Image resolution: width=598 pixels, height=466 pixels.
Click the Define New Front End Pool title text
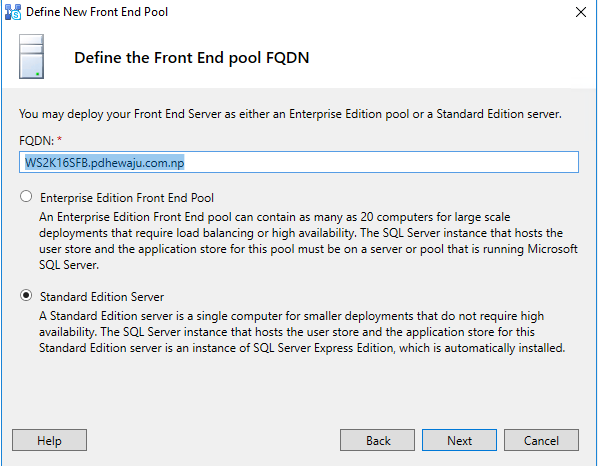[x=97, y=12]
